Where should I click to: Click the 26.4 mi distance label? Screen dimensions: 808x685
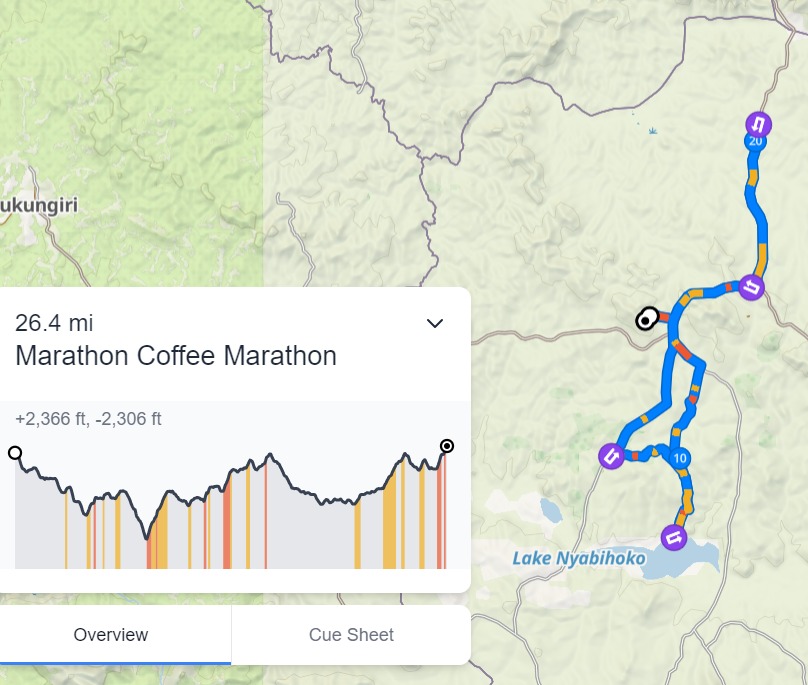point(54,323)
